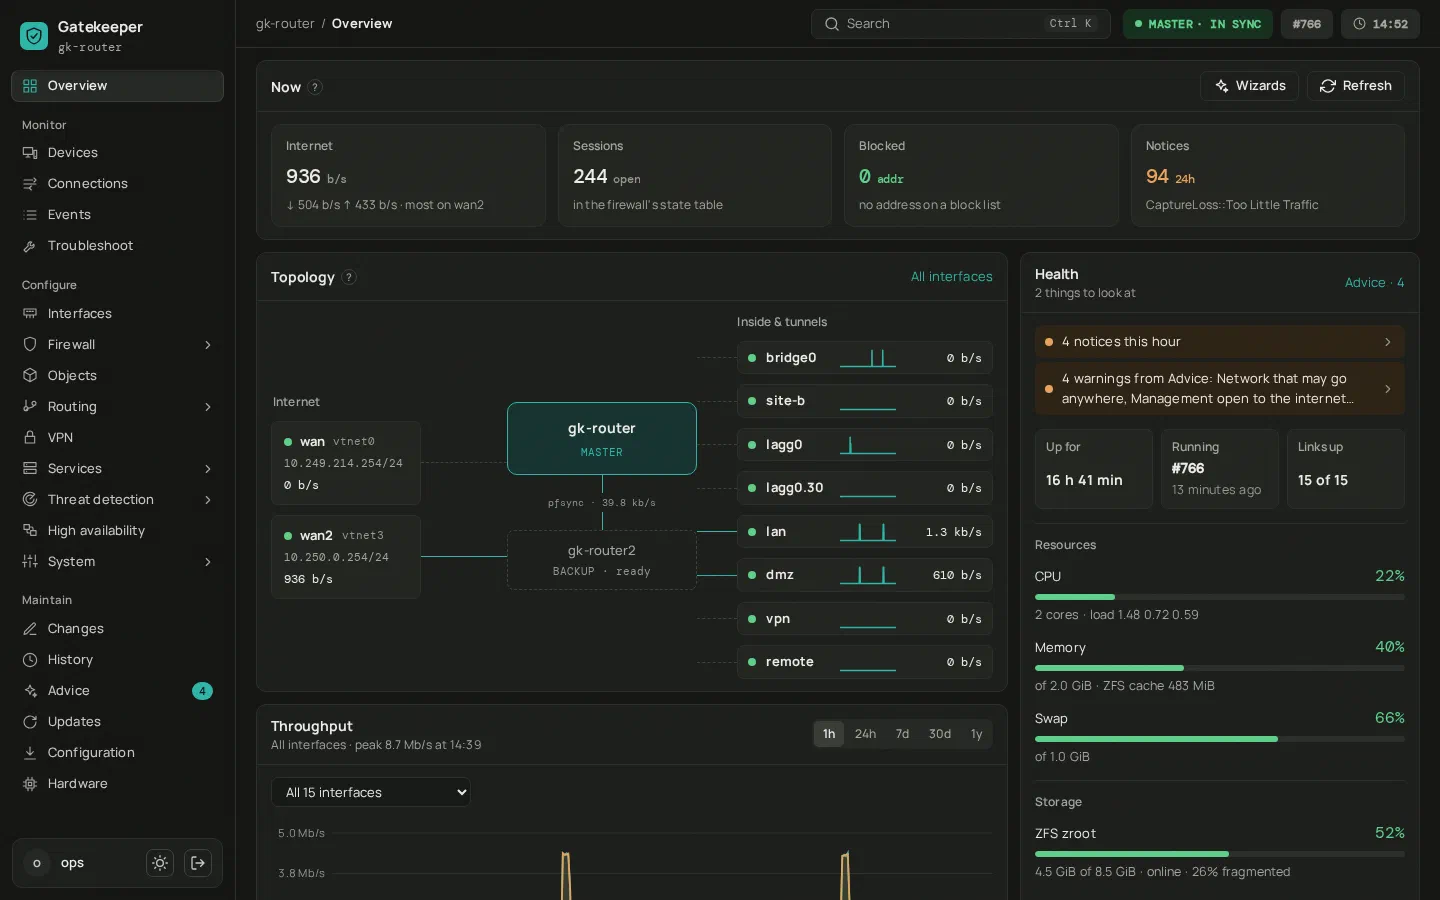The image size is (1440, 900).
Task: Click the Troubleshoot wrench icon
Action: [30, 246]
